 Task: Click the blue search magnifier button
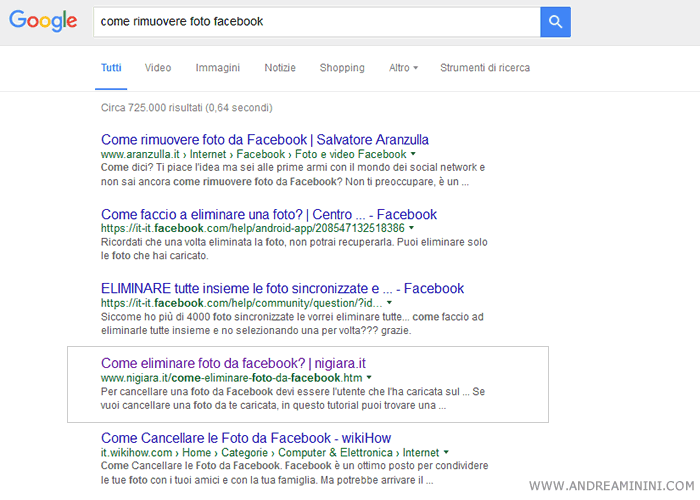555,21
